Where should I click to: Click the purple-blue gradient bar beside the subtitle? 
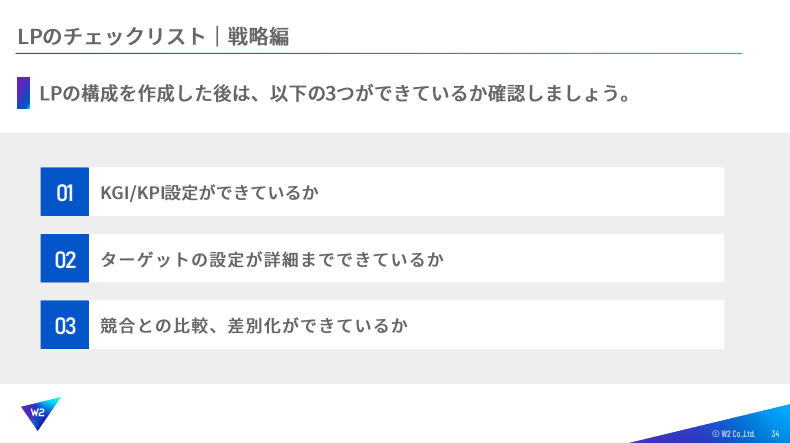(x=23, y=93)
